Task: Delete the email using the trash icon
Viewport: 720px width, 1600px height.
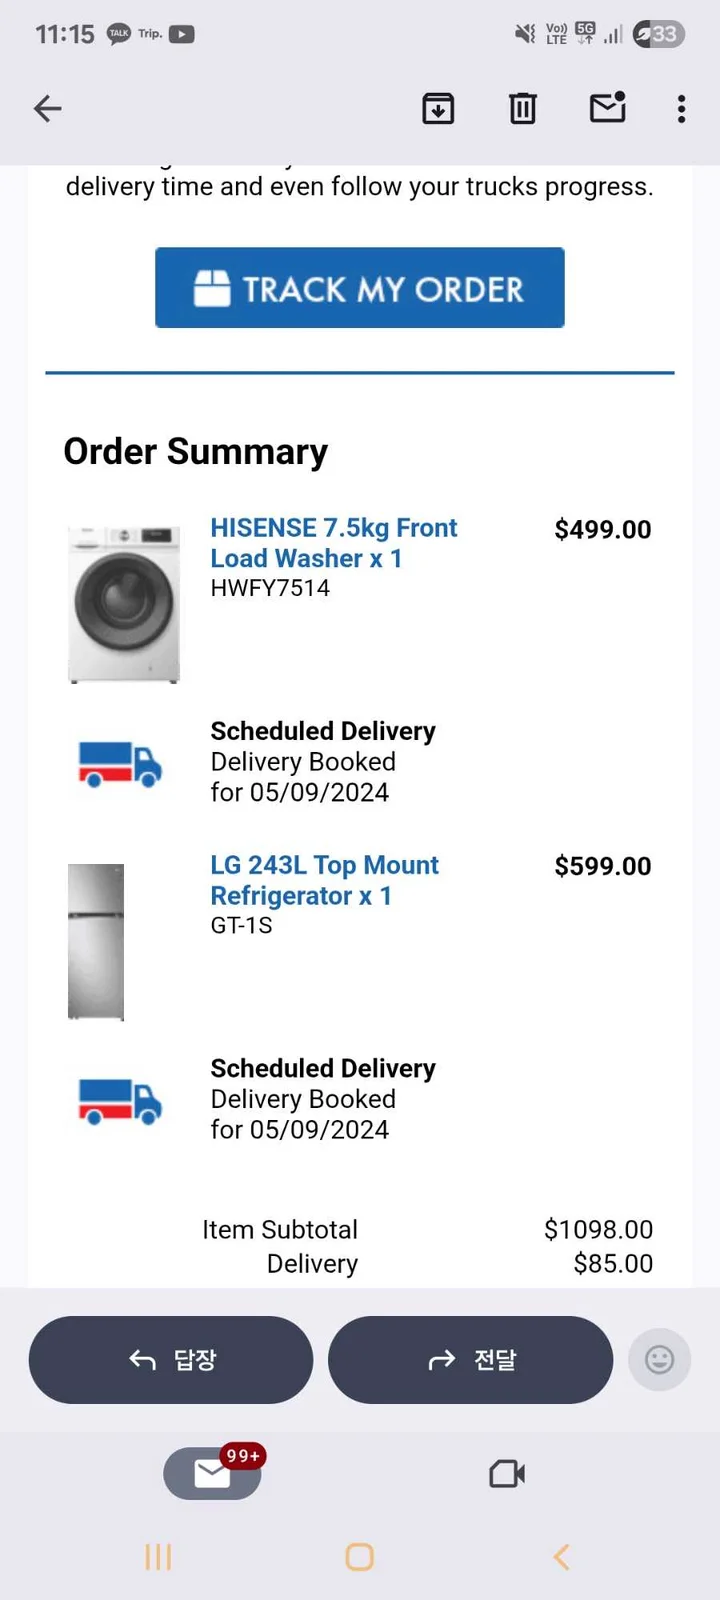Action: coord(522,108)
